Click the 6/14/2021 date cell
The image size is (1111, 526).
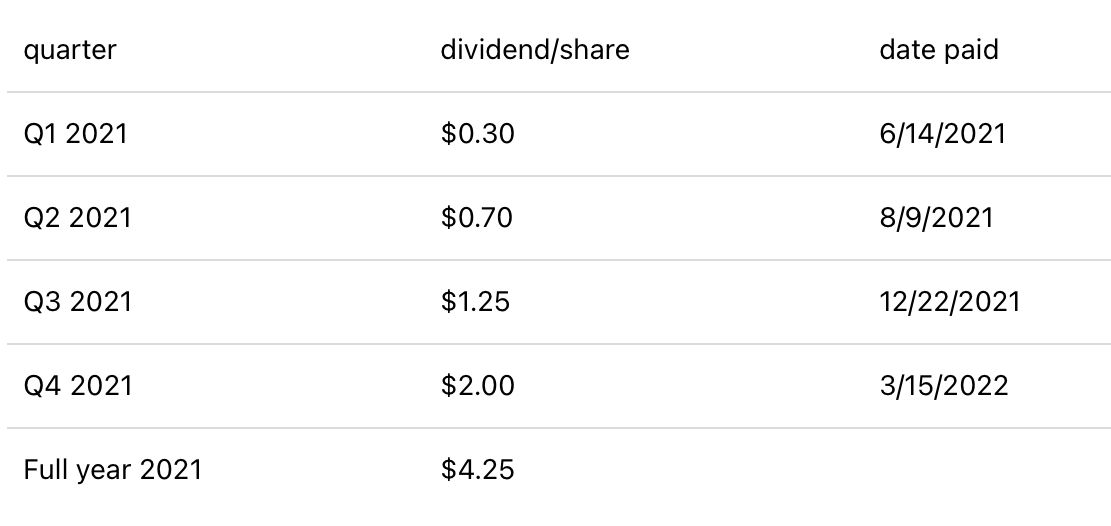[942, 134]
